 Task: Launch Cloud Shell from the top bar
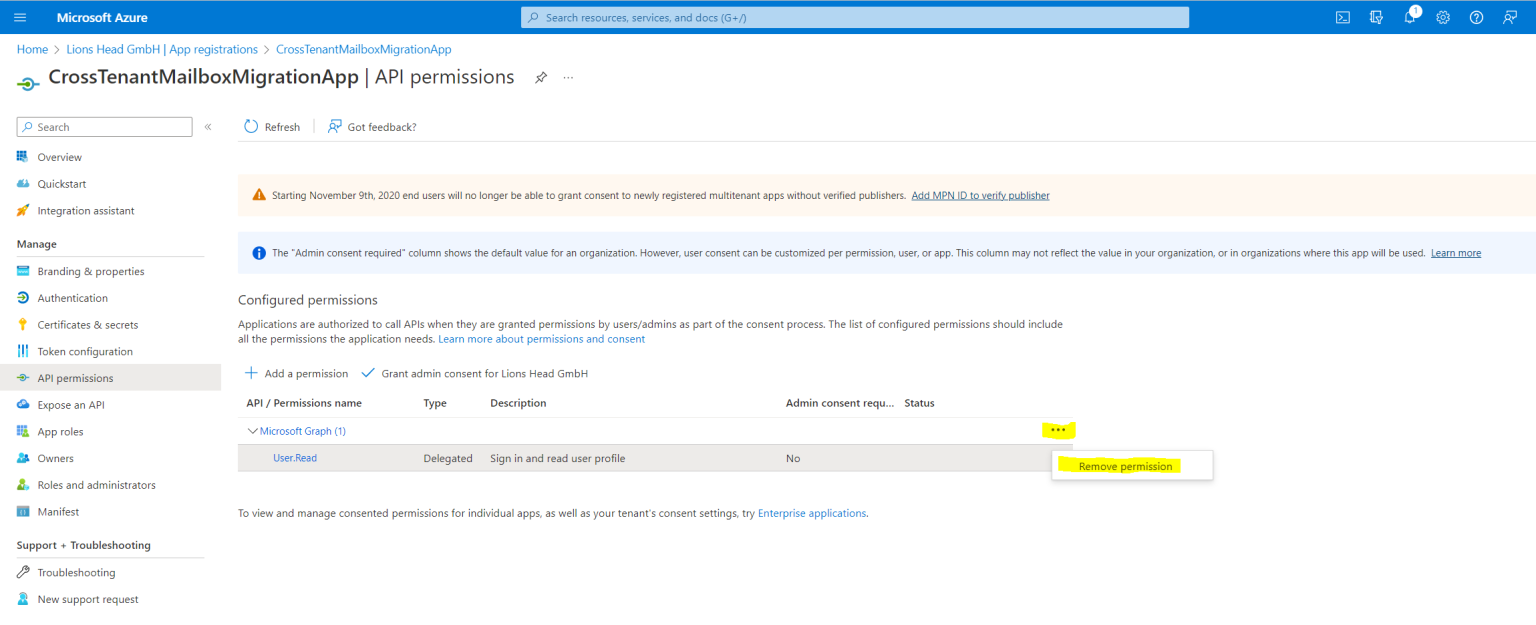(1342, 16)
